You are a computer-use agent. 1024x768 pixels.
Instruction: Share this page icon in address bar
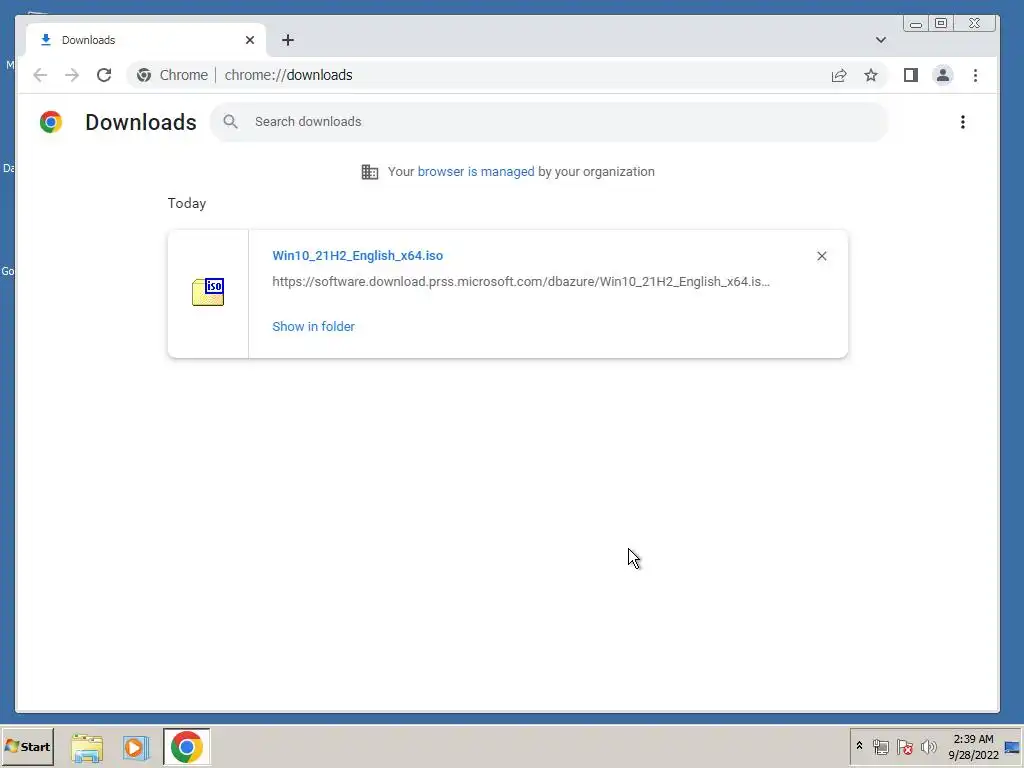[x=839, y=75]
